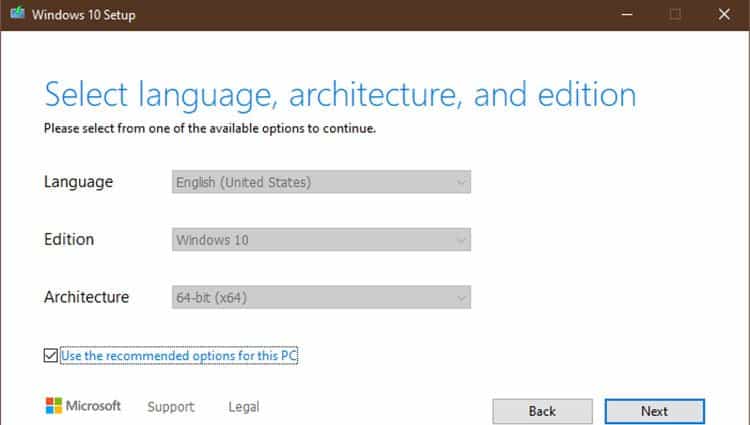The image size is (750, 425).
Task: Uncheck Use the recommended options for this PC
Action: point(51,355)
